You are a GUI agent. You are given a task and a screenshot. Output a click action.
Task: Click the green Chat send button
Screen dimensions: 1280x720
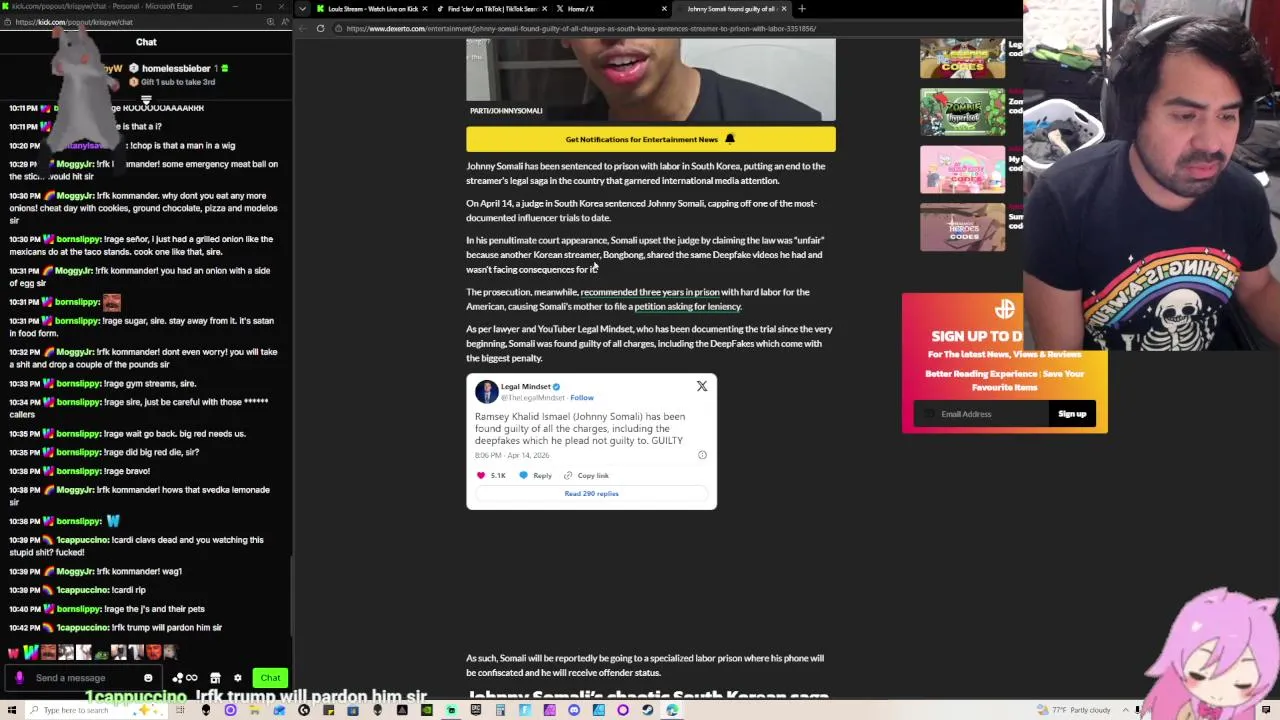[x=270, y=678]
